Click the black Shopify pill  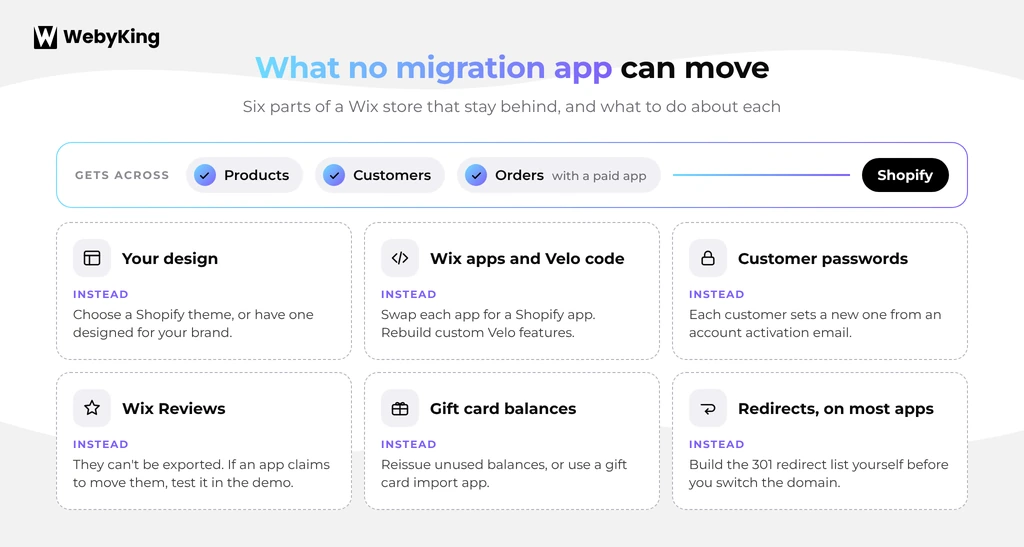[905, 175]
